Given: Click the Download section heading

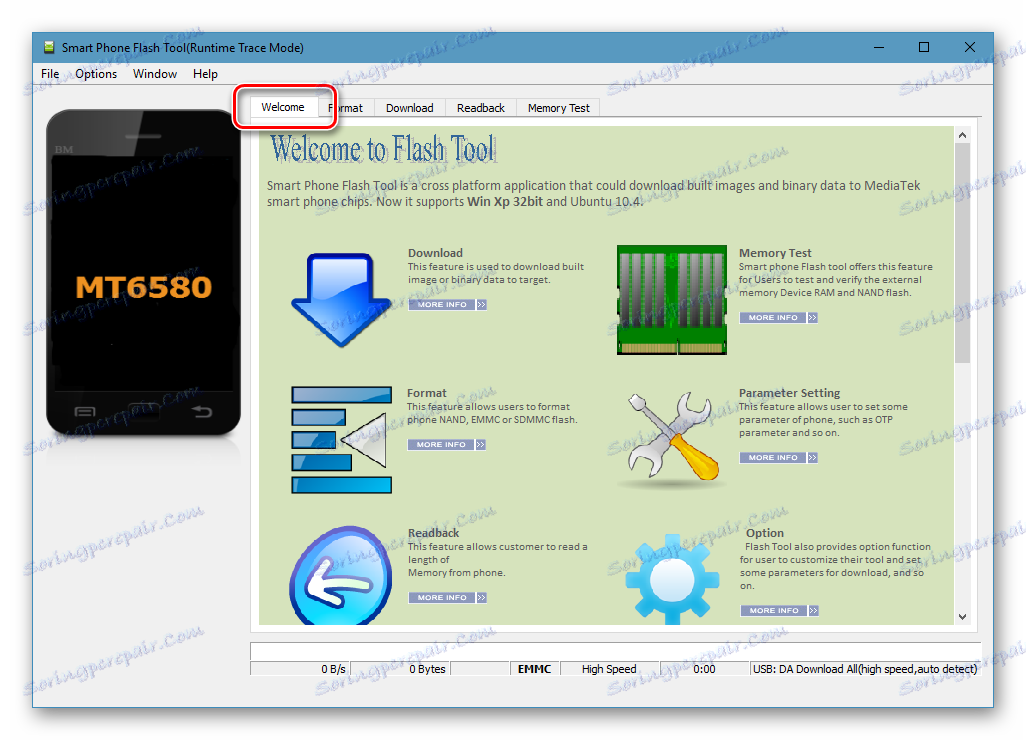Looking at the screenshot, I should pos(435,253).
